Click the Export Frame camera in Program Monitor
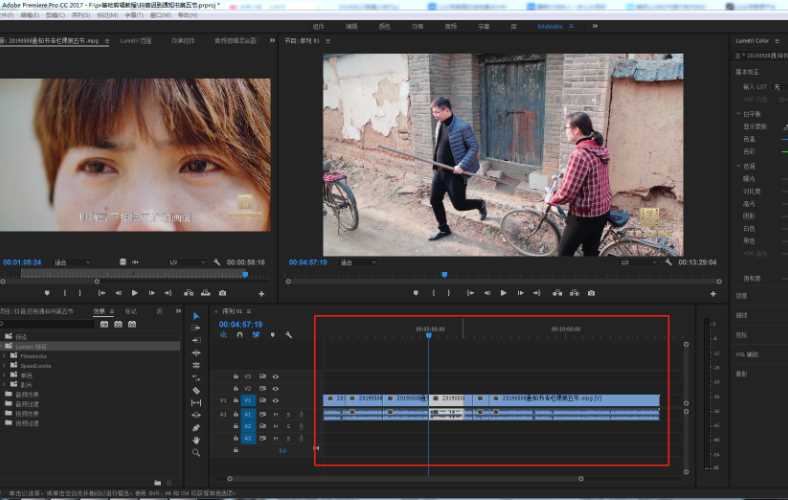Image resolution: width=788 pixels, height=500 pixels. 591,293
